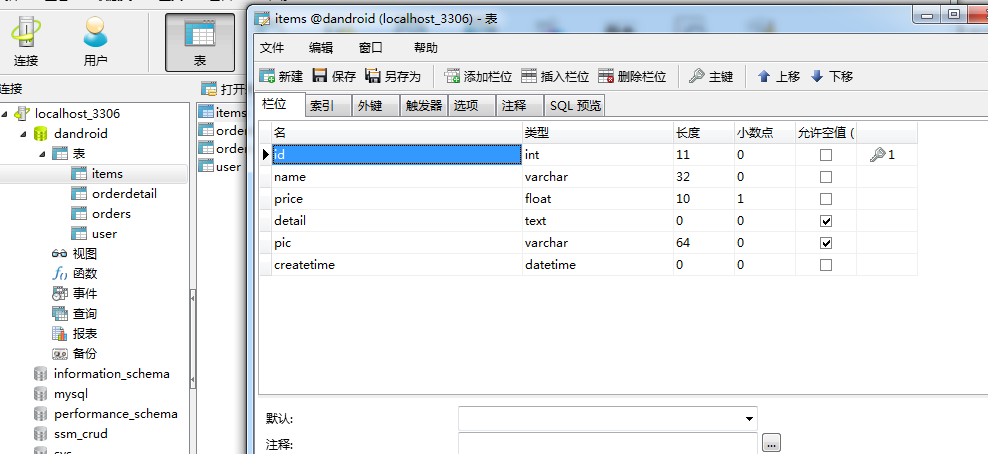This screenshot has width=988, height=454.
Task: Click the Move Up (上移) arrow
Action: pyautogui.click(x=764, y=76)
